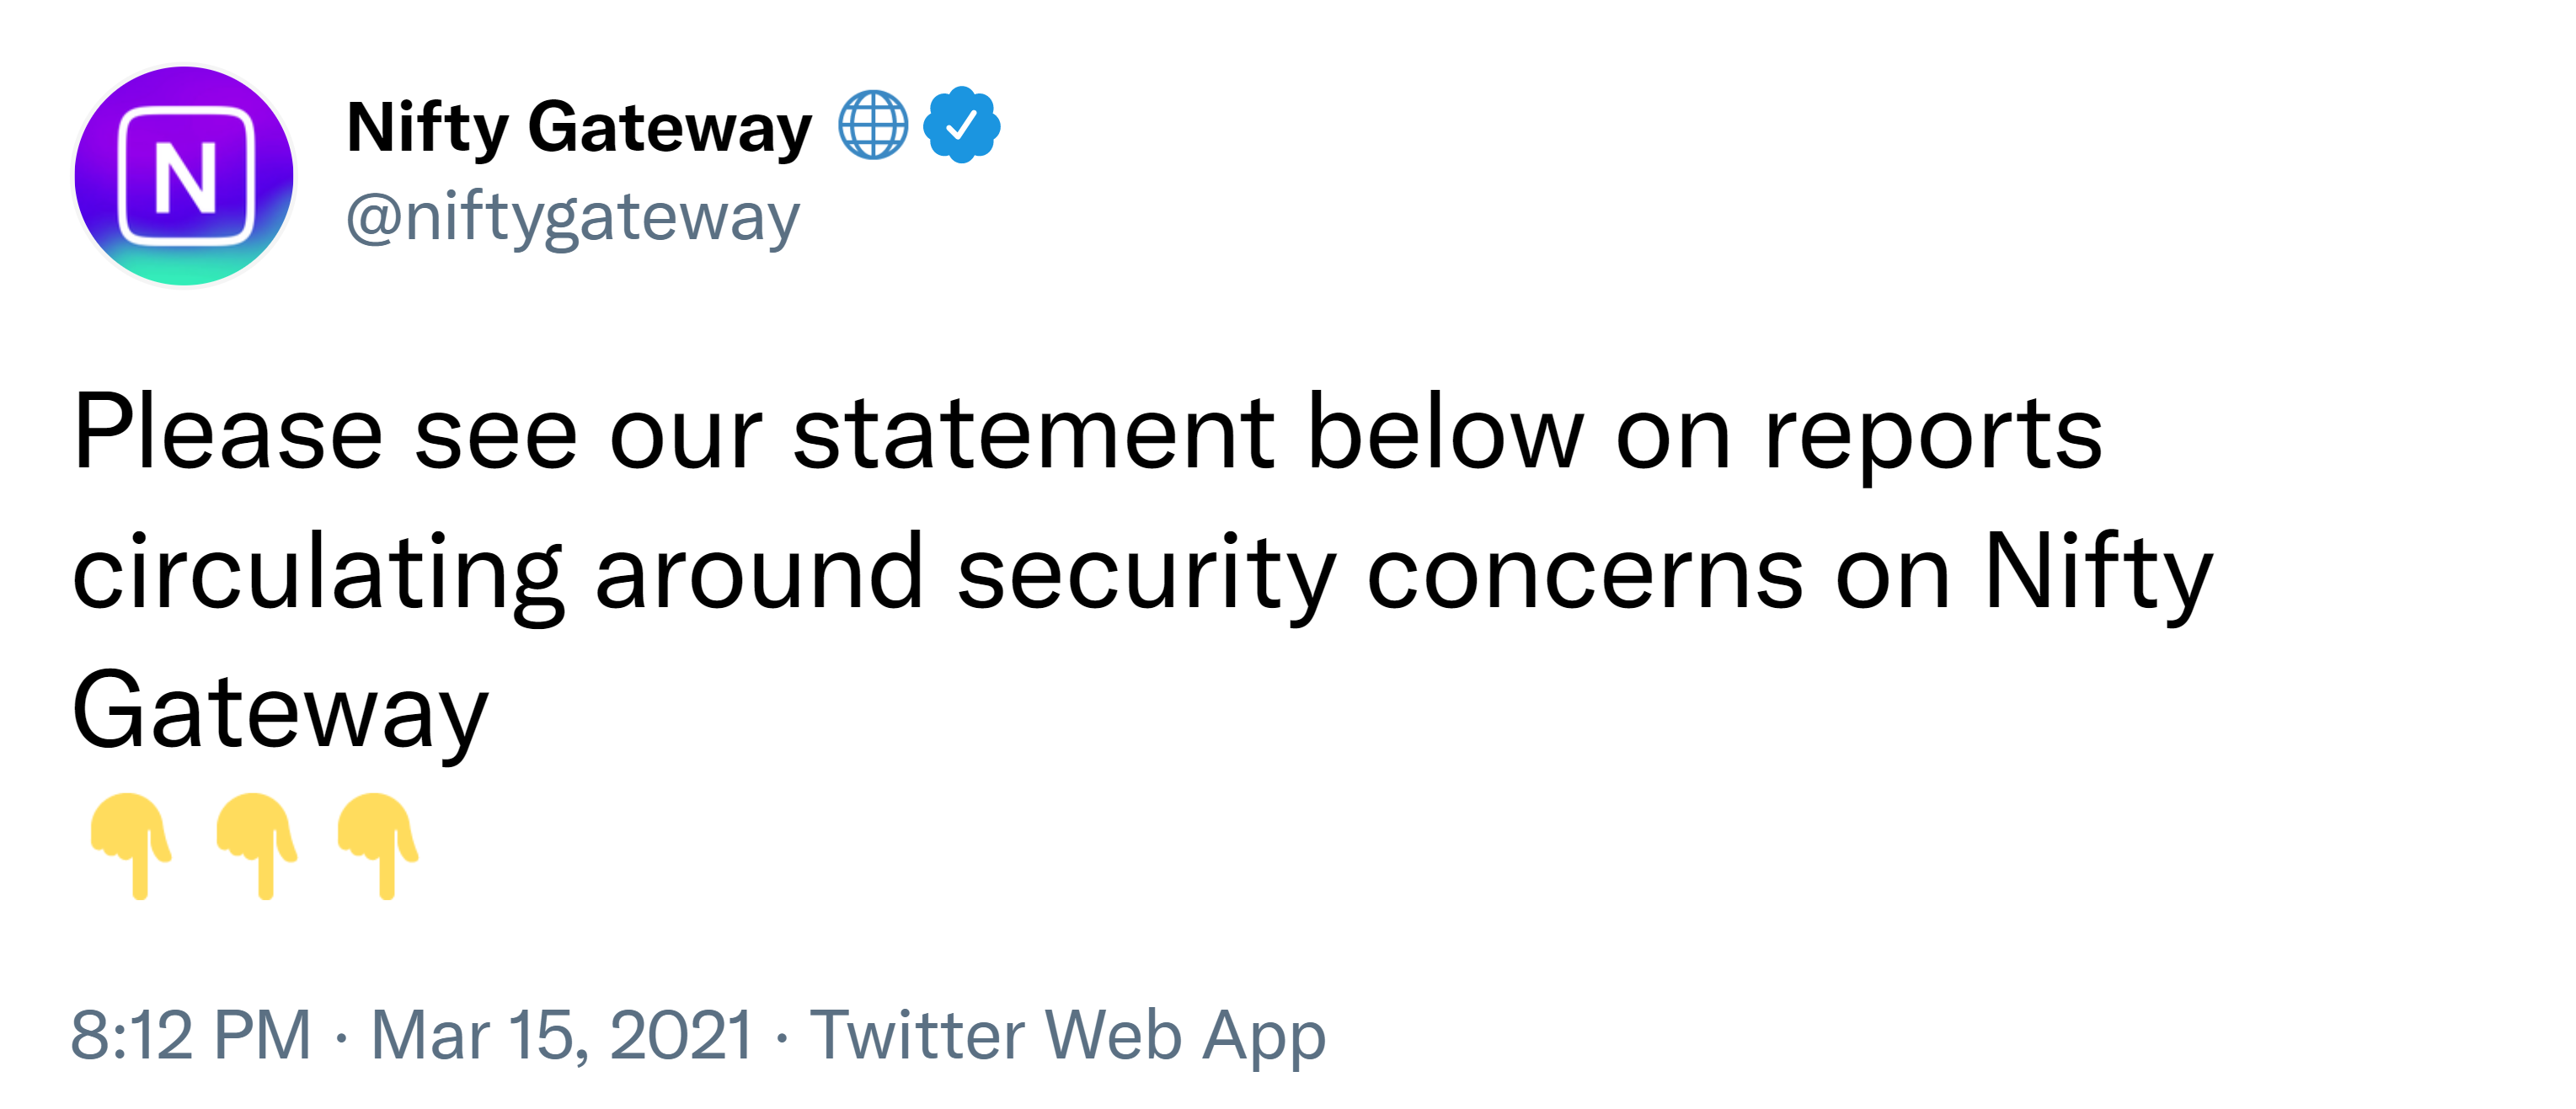Click the green bottom of the avatar
The height and width of the screenshot is (1109, 2576).
pyautogui.click(x=184, y=266)
